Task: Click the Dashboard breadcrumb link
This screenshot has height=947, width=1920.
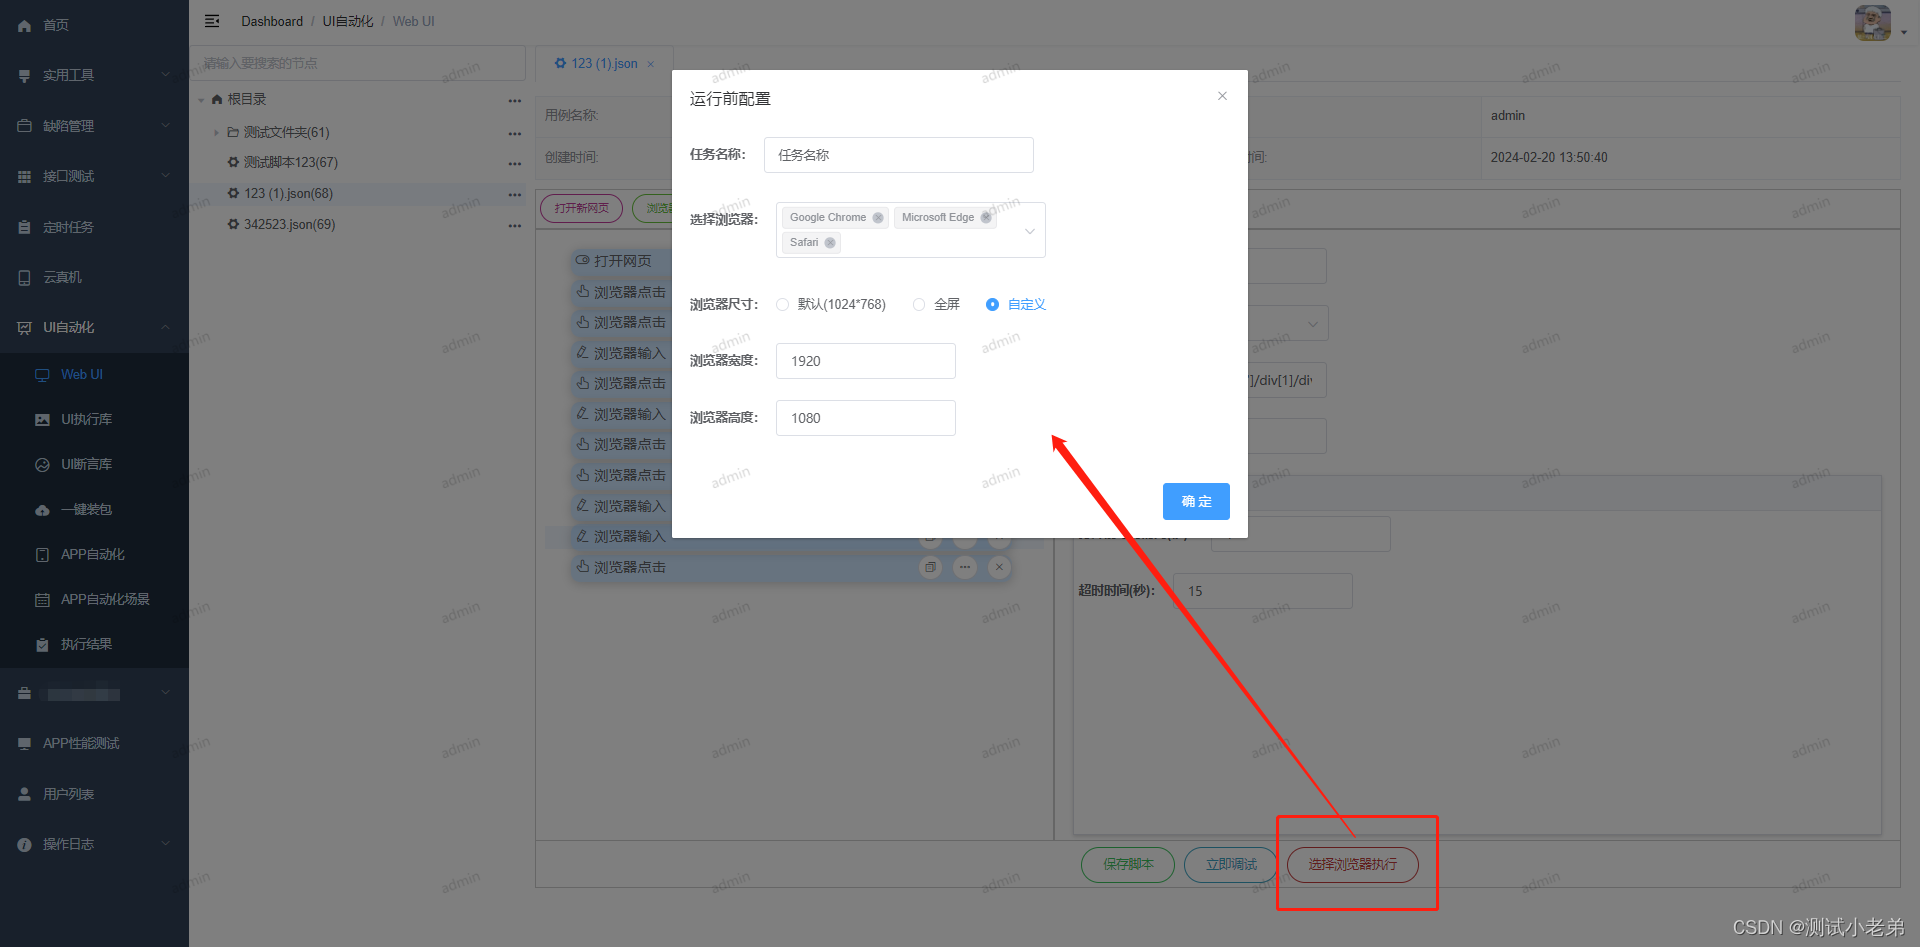Action: coord(272,21)
